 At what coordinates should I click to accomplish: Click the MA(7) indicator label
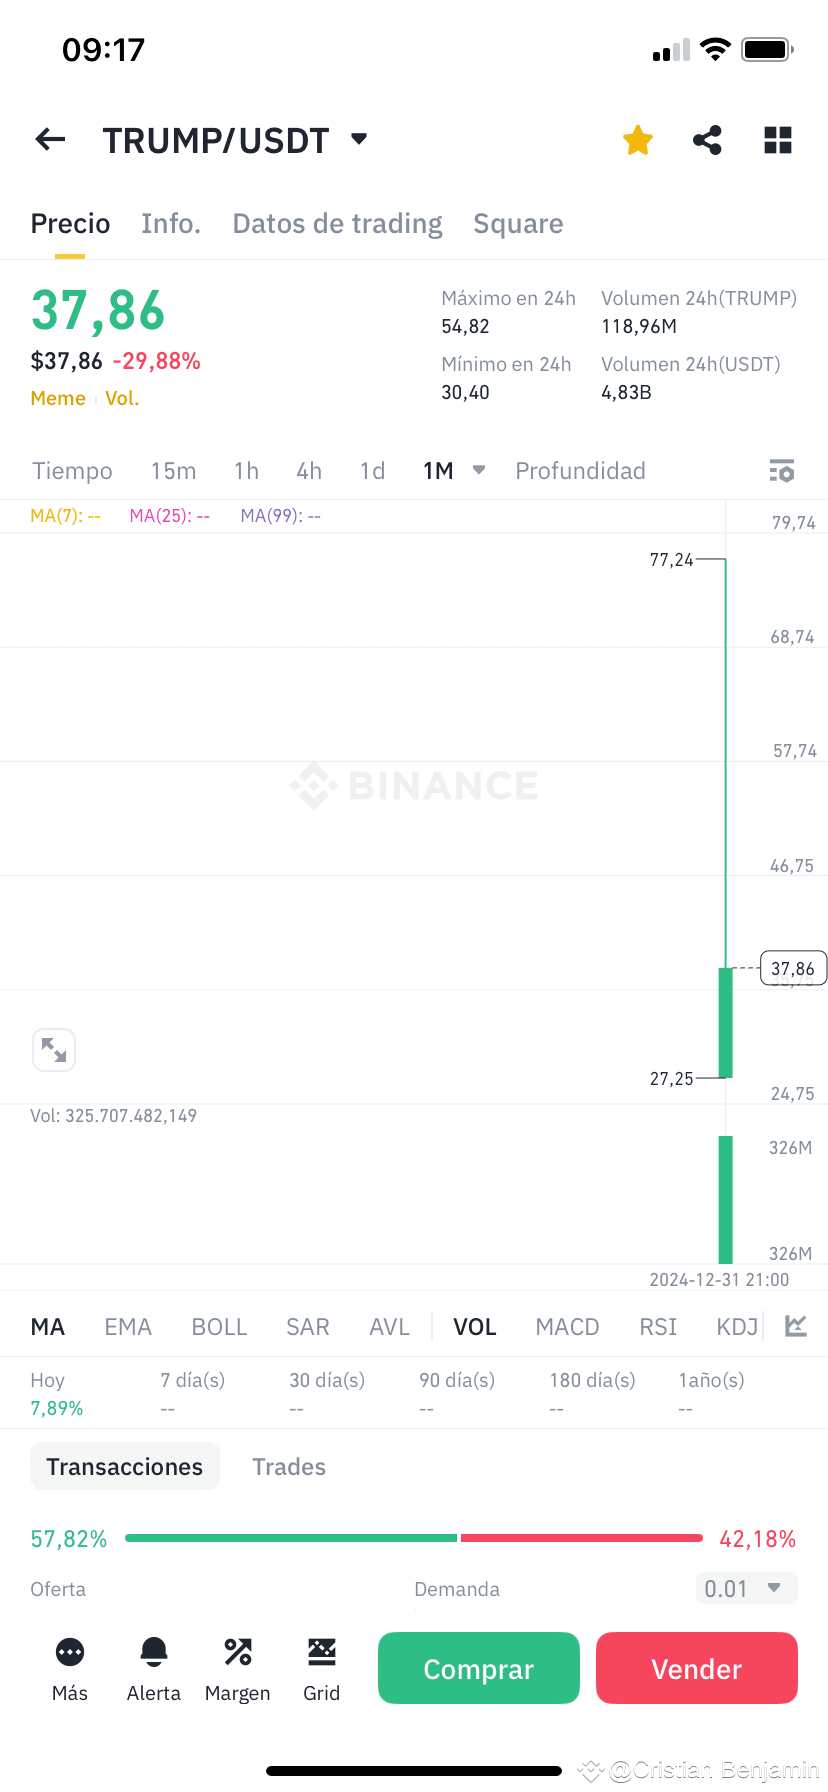point(66,516)
